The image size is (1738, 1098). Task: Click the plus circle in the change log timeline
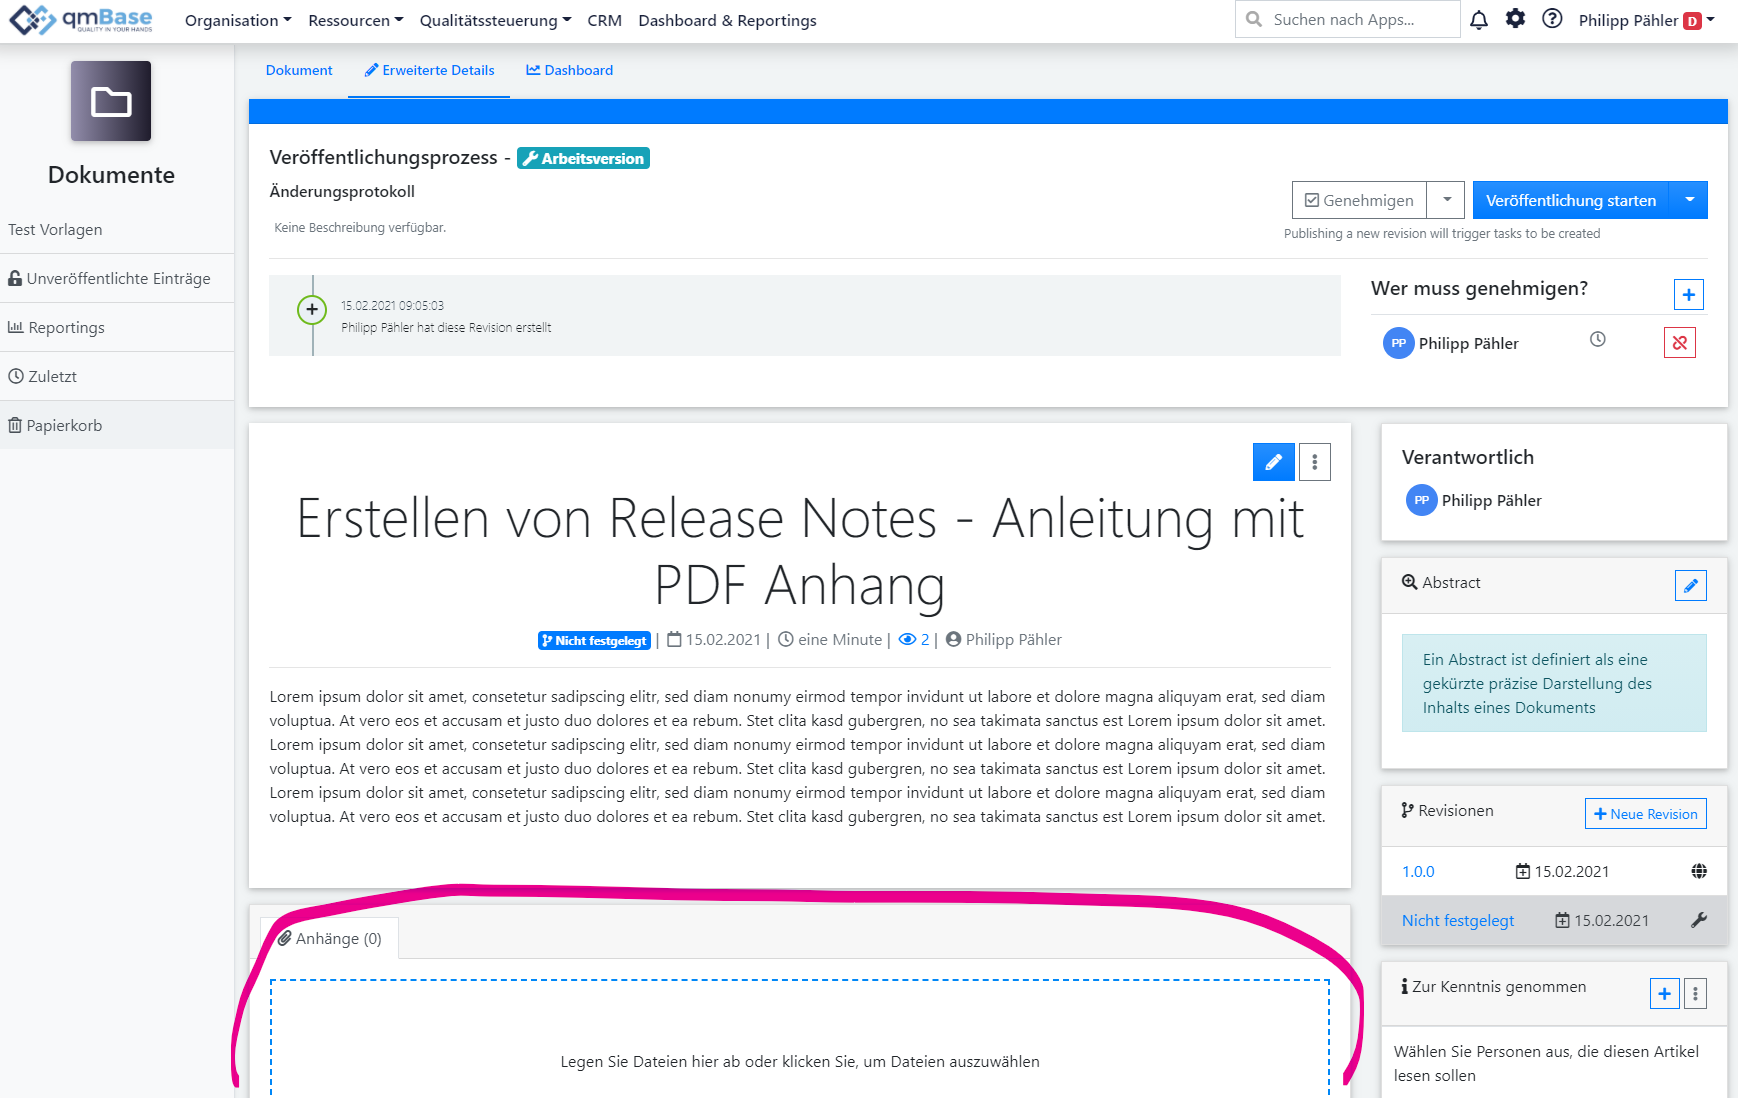[x=312, y=310]
